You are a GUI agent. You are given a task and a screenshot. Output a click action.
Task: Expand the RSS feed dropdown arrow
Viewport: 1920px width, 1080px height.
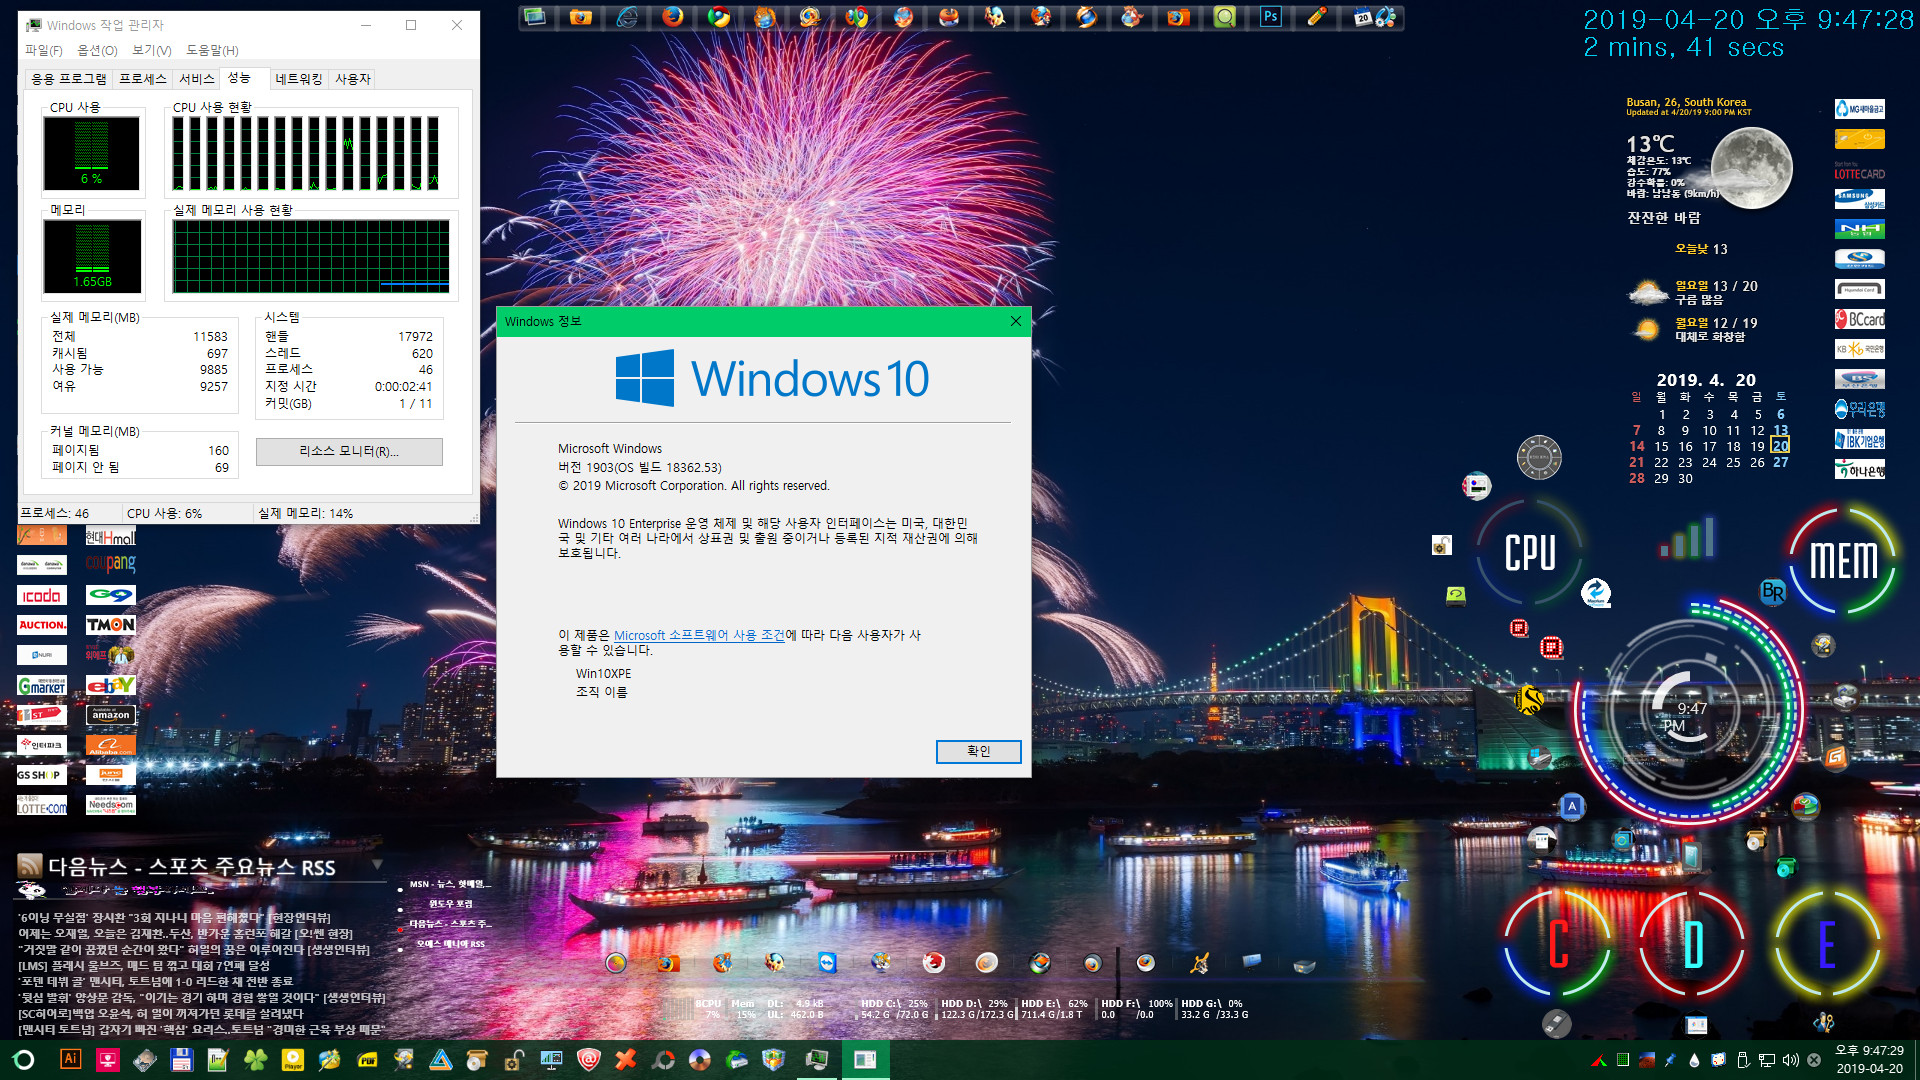[377, 864]
